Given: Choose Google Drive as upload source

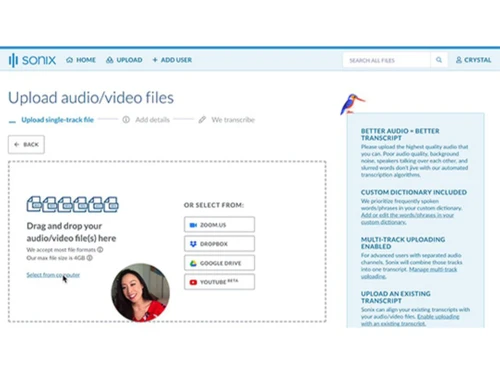Looking at the screenshot, I should (219, 263).
